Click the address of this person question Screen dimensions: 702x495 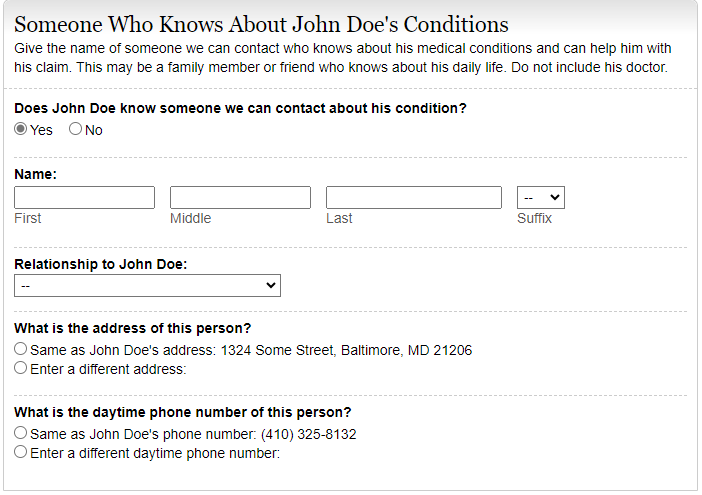click(x=132, y=328)
